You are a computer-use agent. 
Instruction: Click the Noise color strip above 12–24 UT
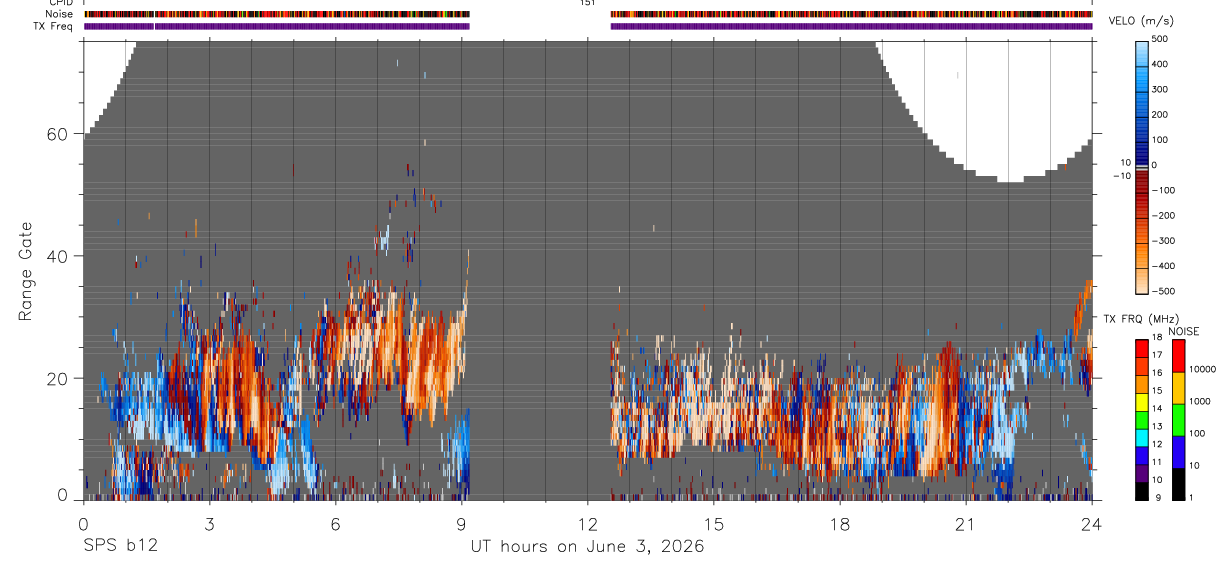pyautogui.click(x=851, y=14)
